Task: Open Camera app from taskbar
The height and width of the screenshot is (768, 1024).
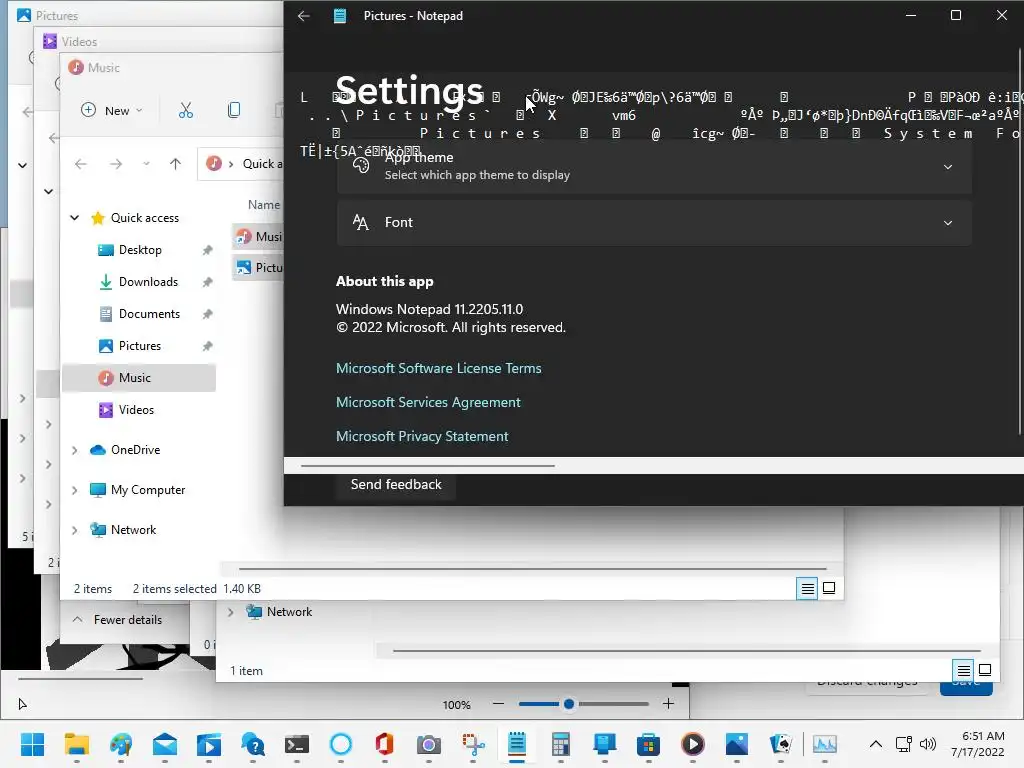Action: [x=429, y=744]
